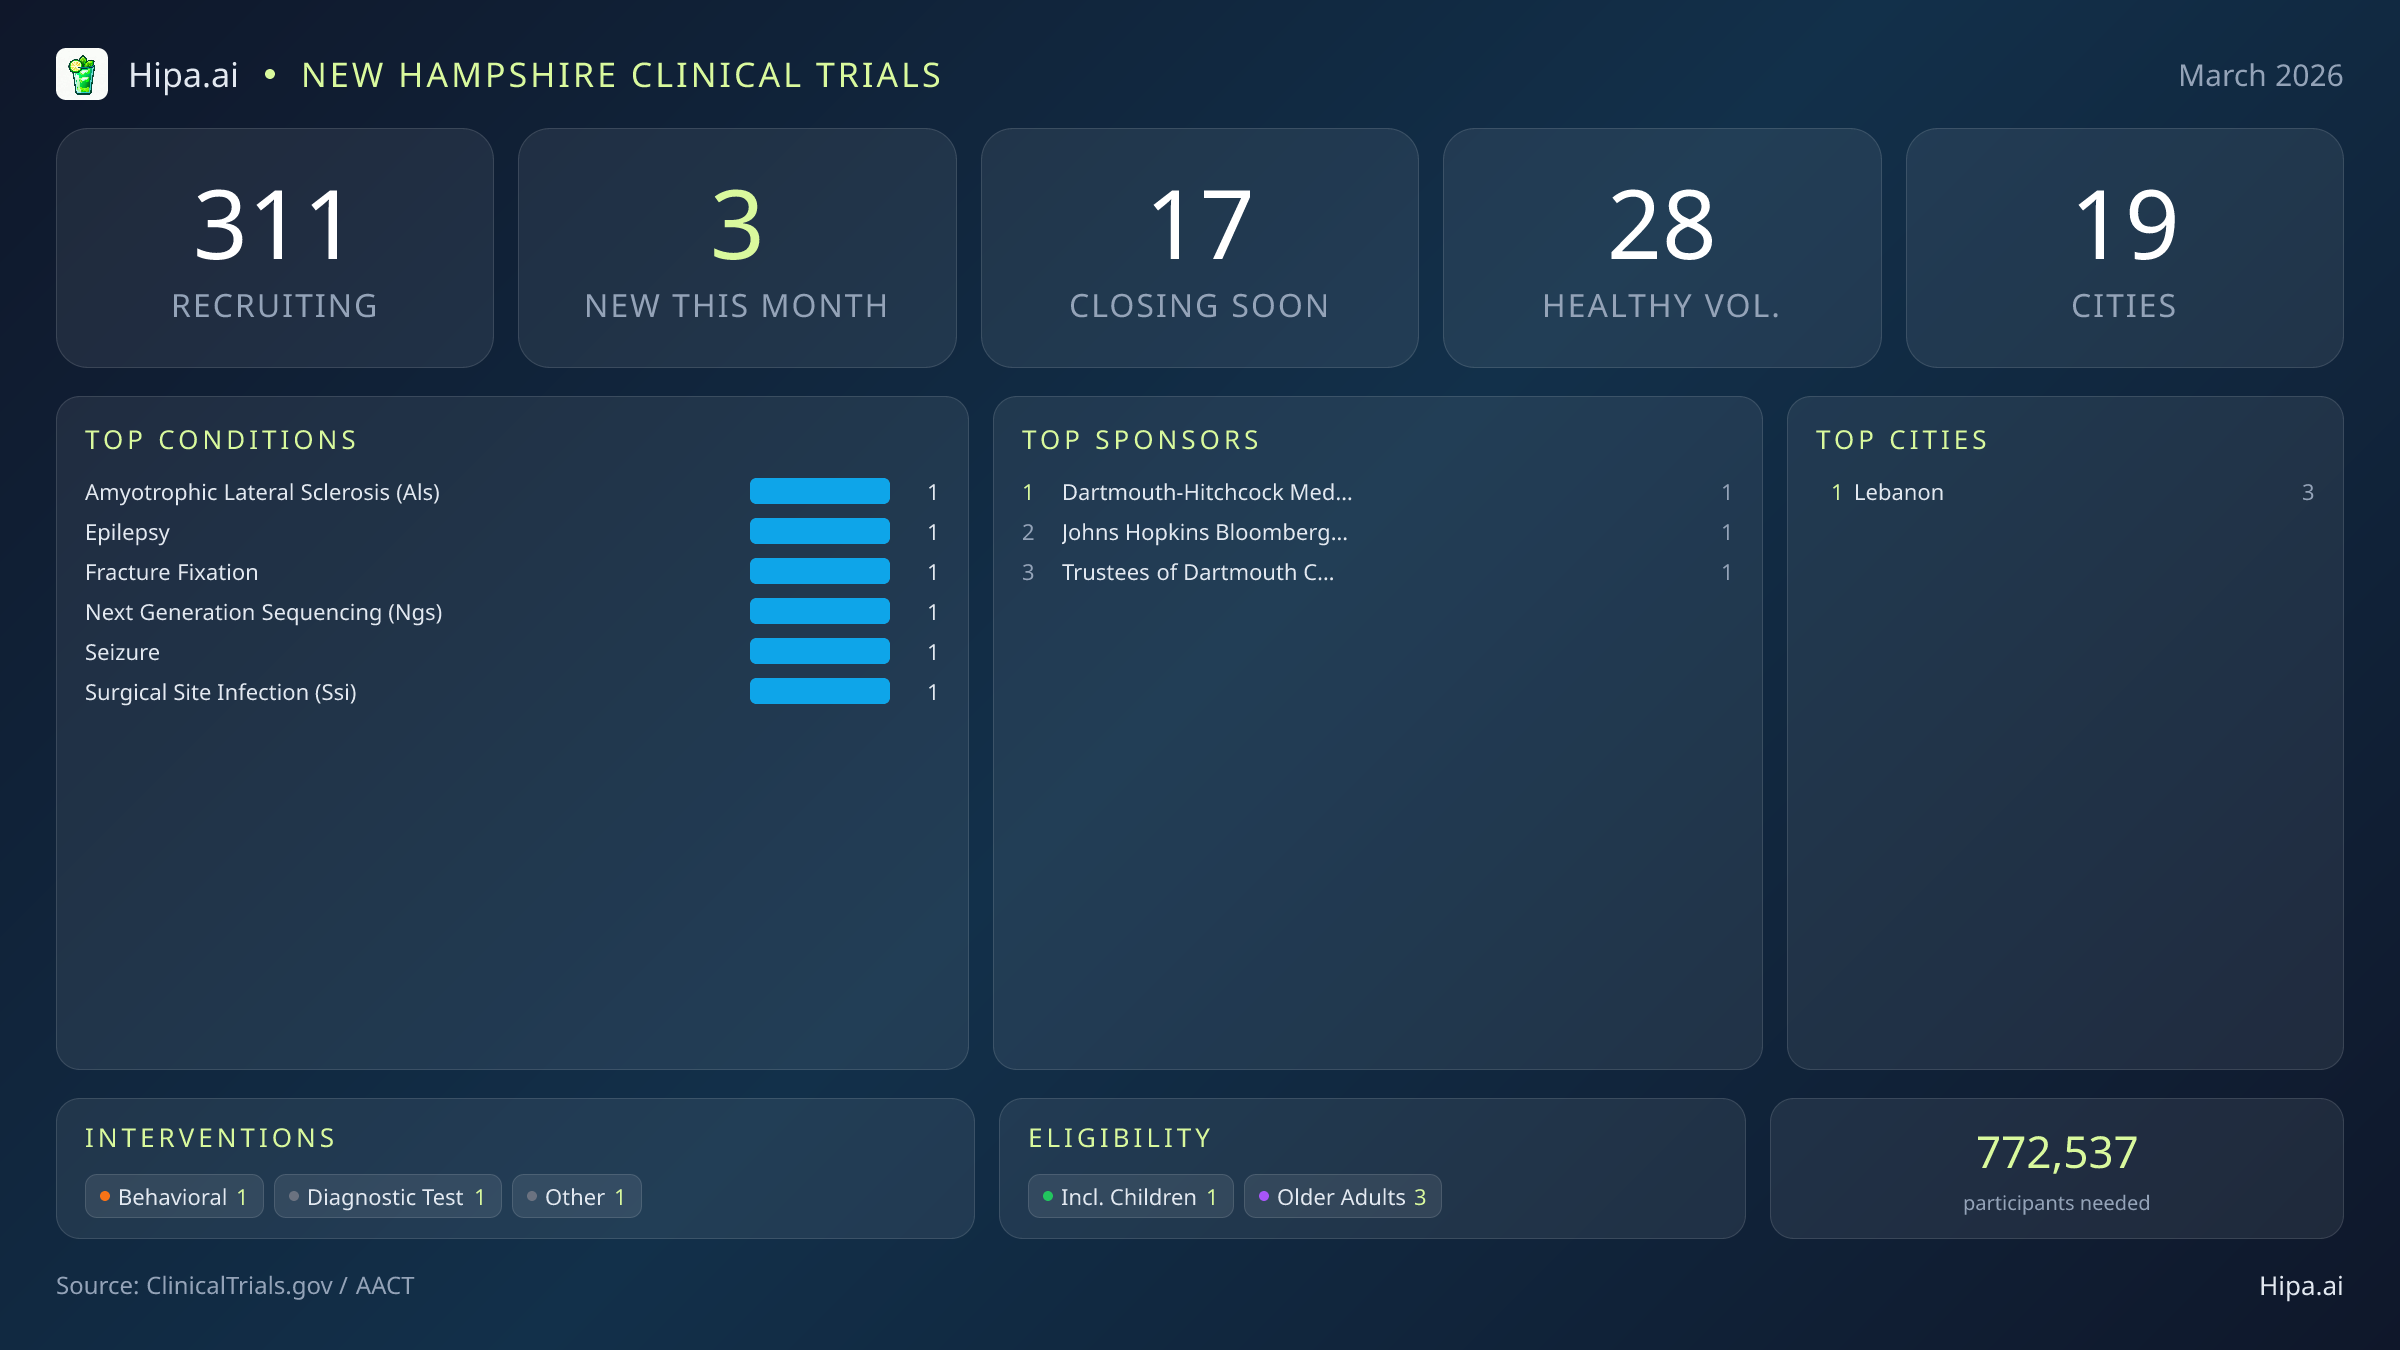Click the orange dot on the Behavioral chip
Screen dimensions: 2400x1350
(104, 1195)
